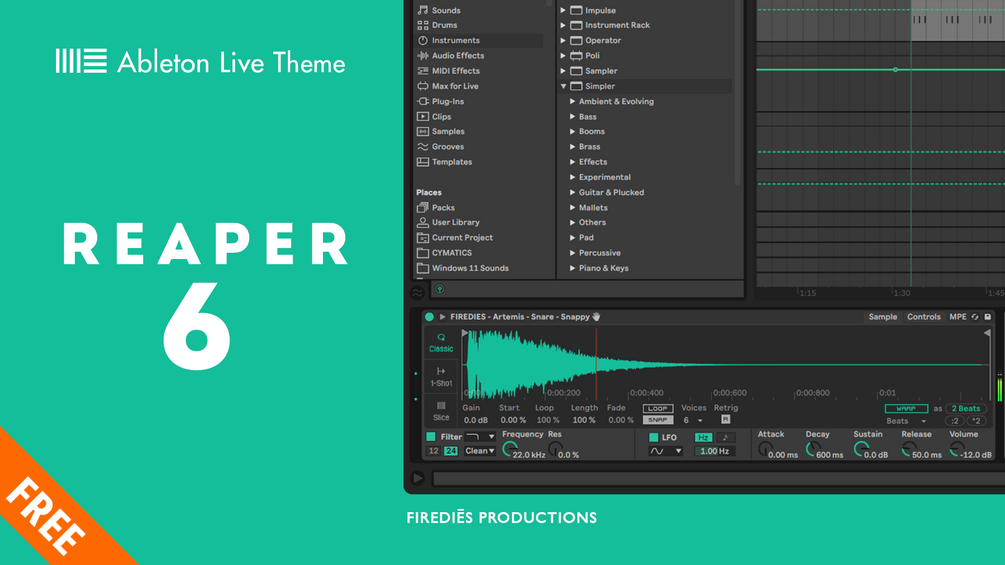The image size is (1005, 565).
Task: Click the :2 halve length button
Action: tap(955, 421)
